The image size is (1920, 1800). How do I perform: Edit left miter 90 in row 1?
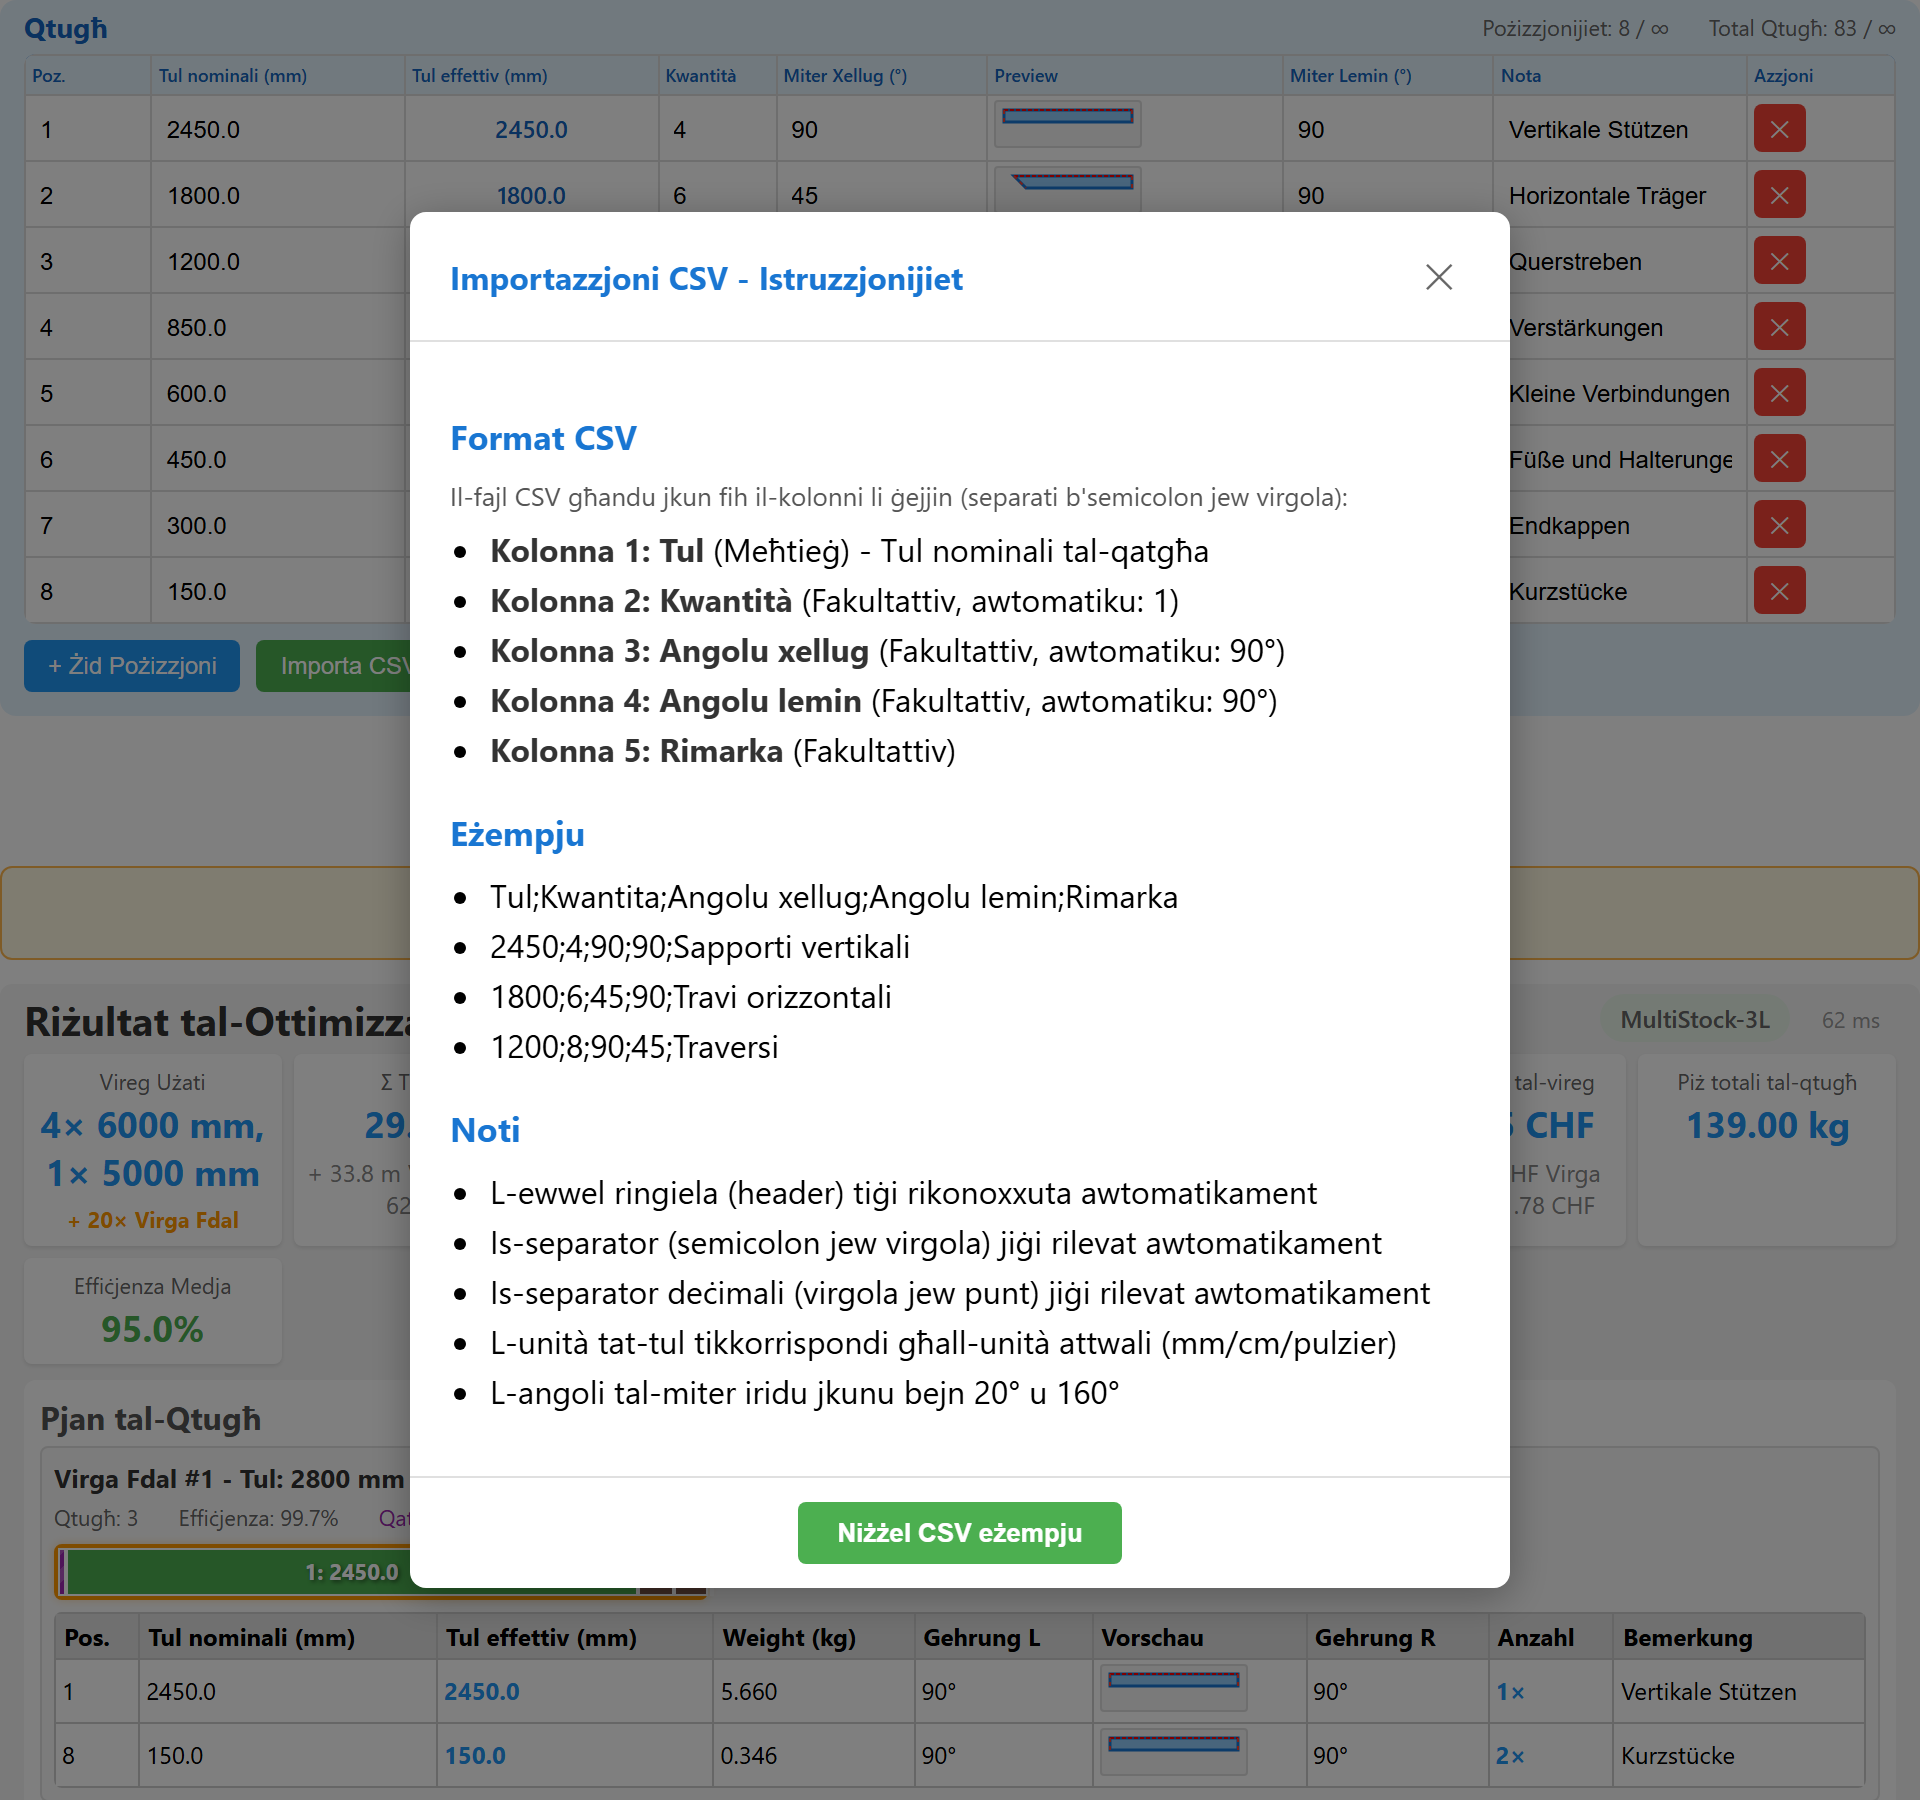tap(881, 130)
